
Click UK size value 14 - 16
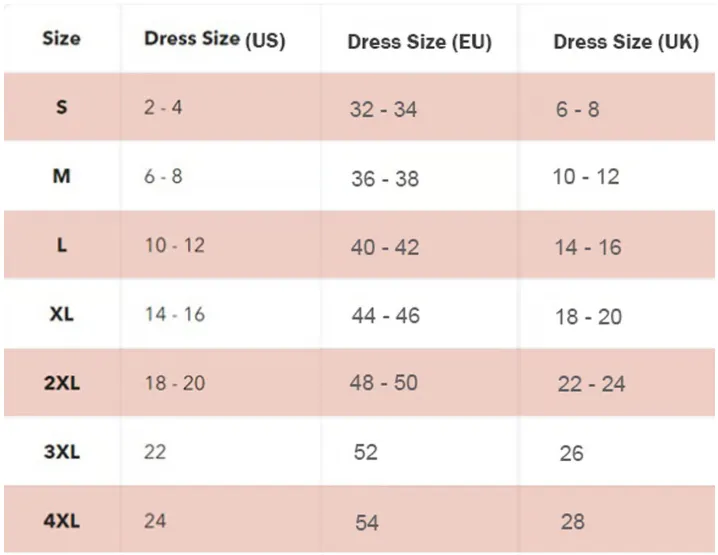click(x=588, y=247)
